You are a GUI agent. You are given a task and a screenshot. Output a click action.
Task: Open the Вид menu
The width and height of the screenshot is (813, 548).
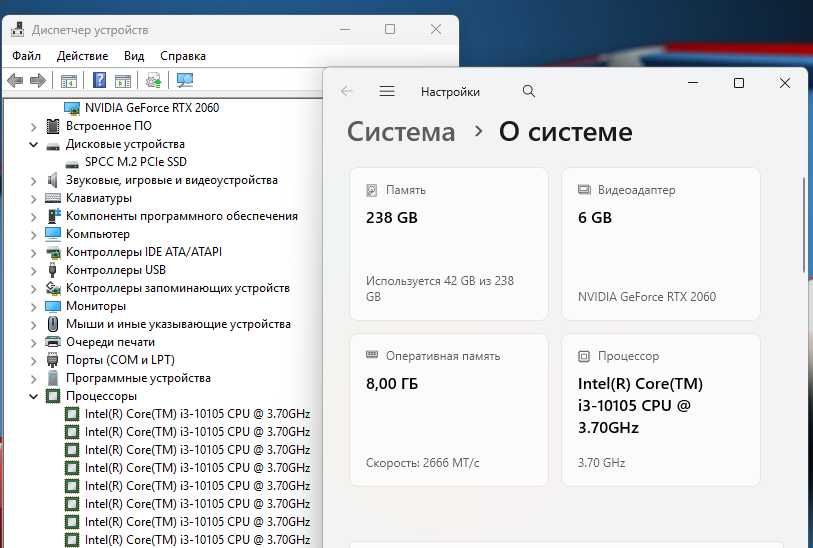click(x=134, y=55)
